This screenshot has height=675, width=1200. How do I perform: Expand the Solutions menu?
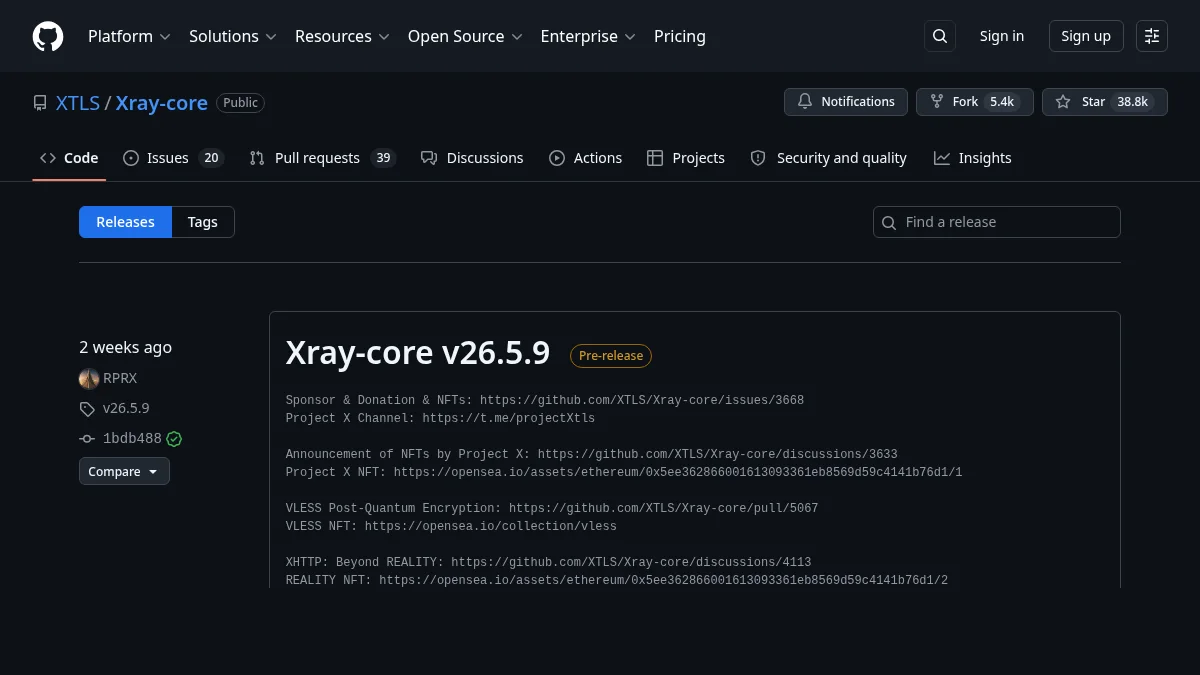pyautogui.click(x=232, y=36)
